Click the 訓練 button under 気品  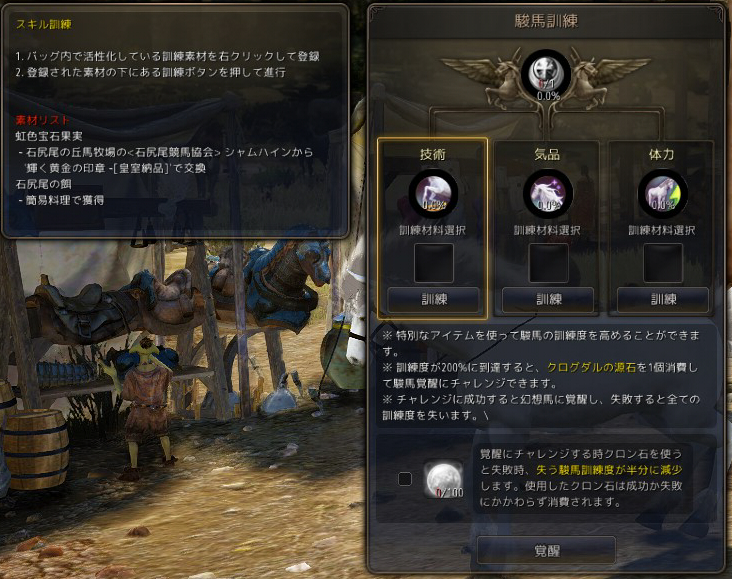[548, 299]
